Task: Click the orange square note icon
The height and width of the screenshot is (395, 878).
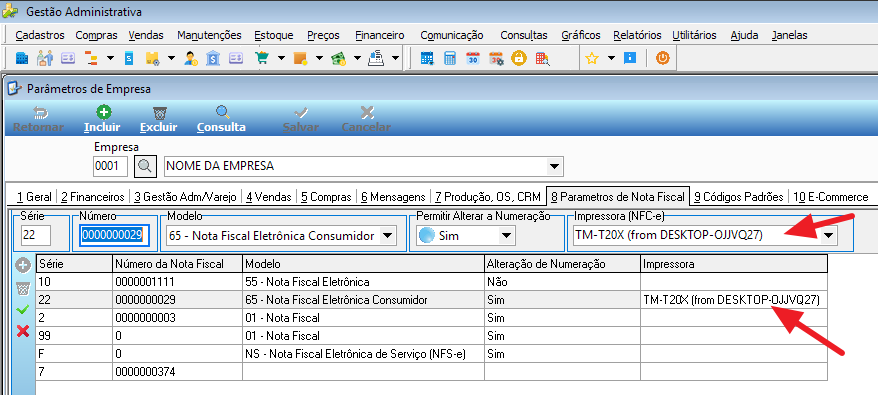Action: (300, 58)
